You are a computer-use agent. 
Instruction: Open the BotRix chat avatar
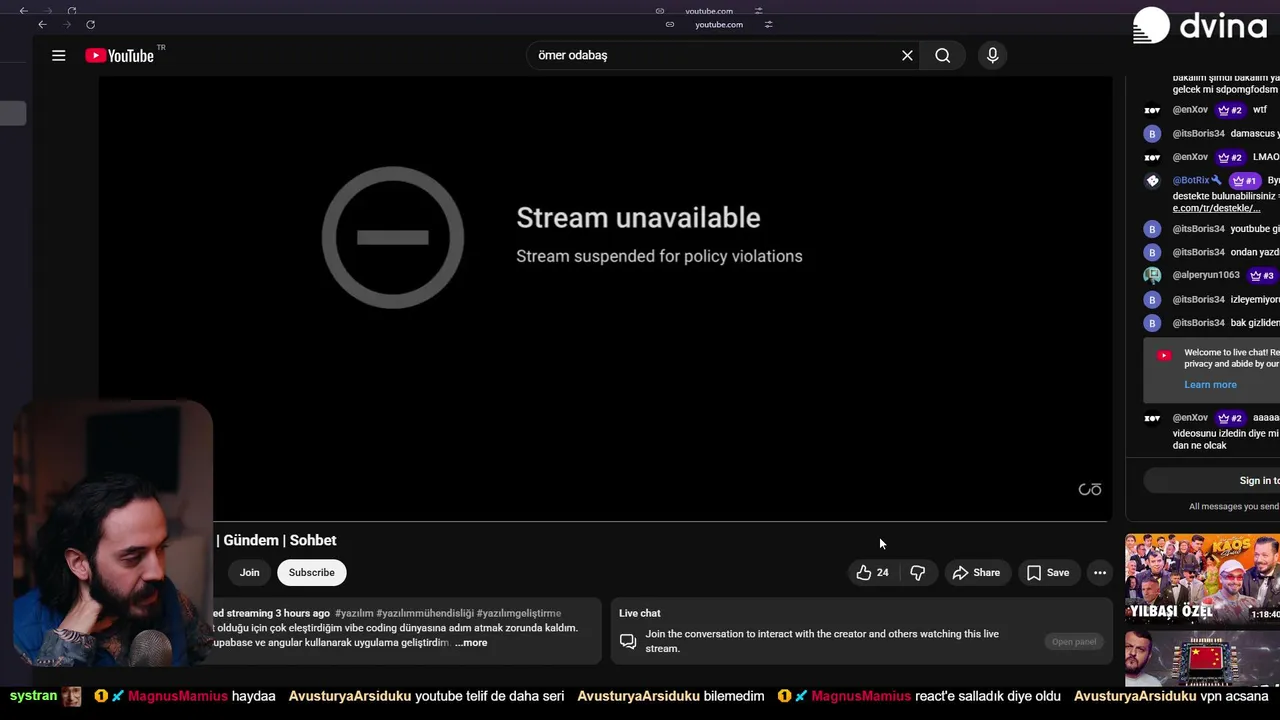coord(1152,181)
